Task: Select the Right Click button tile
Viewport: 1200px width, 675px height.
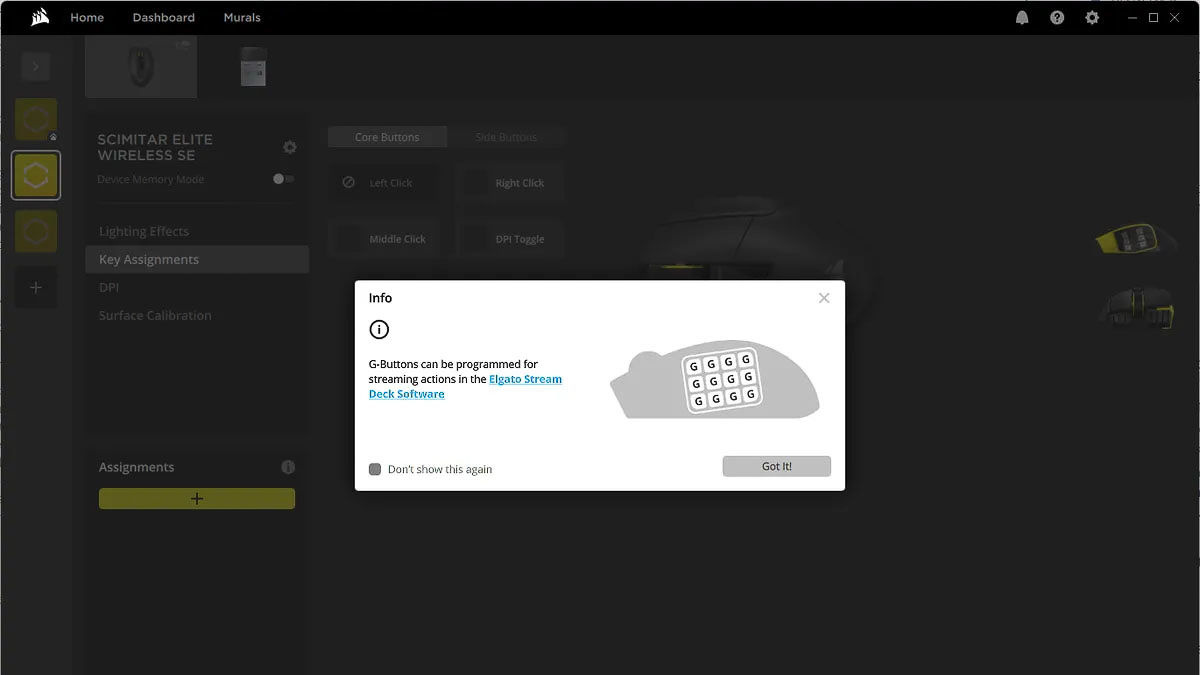Action: click(x=512, y=183)
